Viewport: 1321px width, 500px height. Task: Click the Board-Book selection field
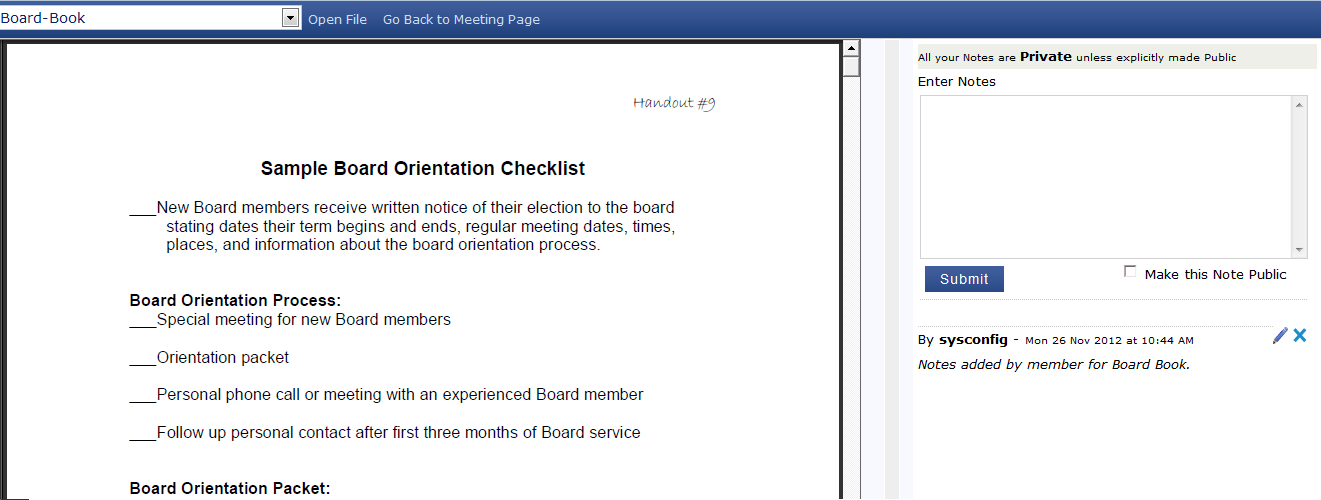tap(140, 18)
